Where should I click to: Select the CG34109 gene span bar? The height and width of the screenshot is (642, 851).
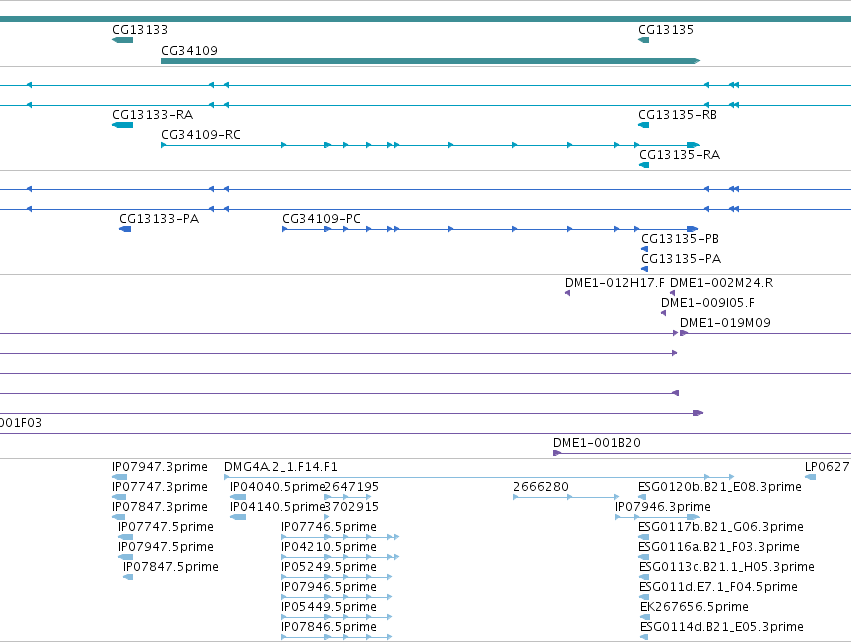[430, 61]
